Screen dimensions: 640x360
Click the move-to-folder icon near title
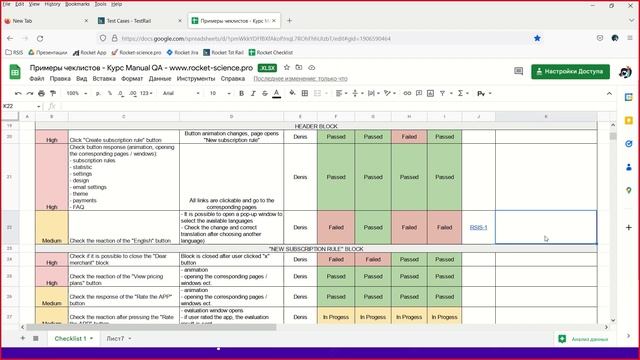[x=299, y=68]
